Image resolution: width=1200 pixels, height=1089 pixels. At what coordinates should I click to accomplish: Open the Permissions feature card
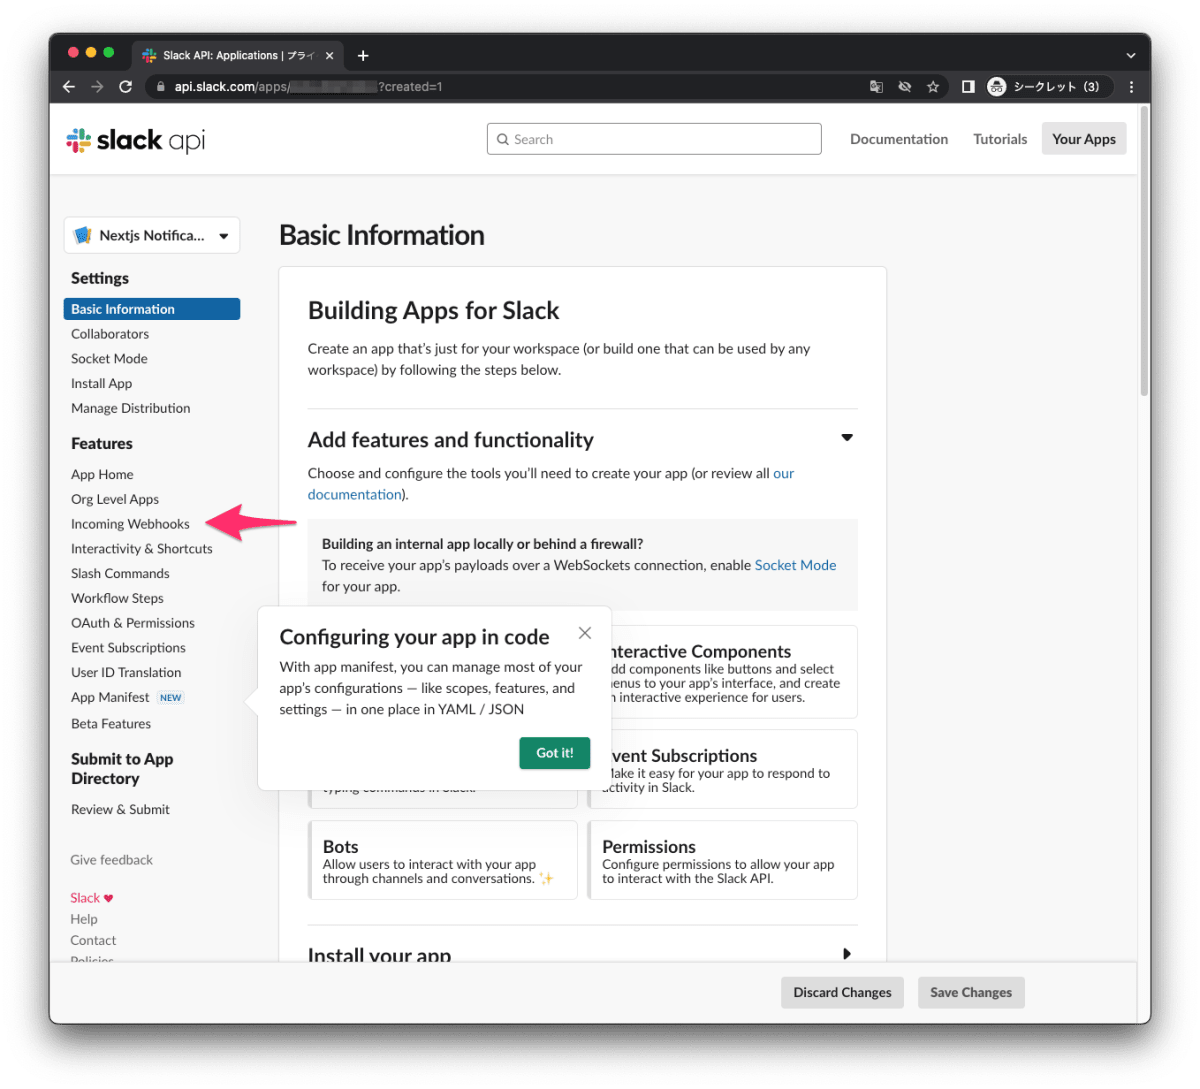(722, 860)
